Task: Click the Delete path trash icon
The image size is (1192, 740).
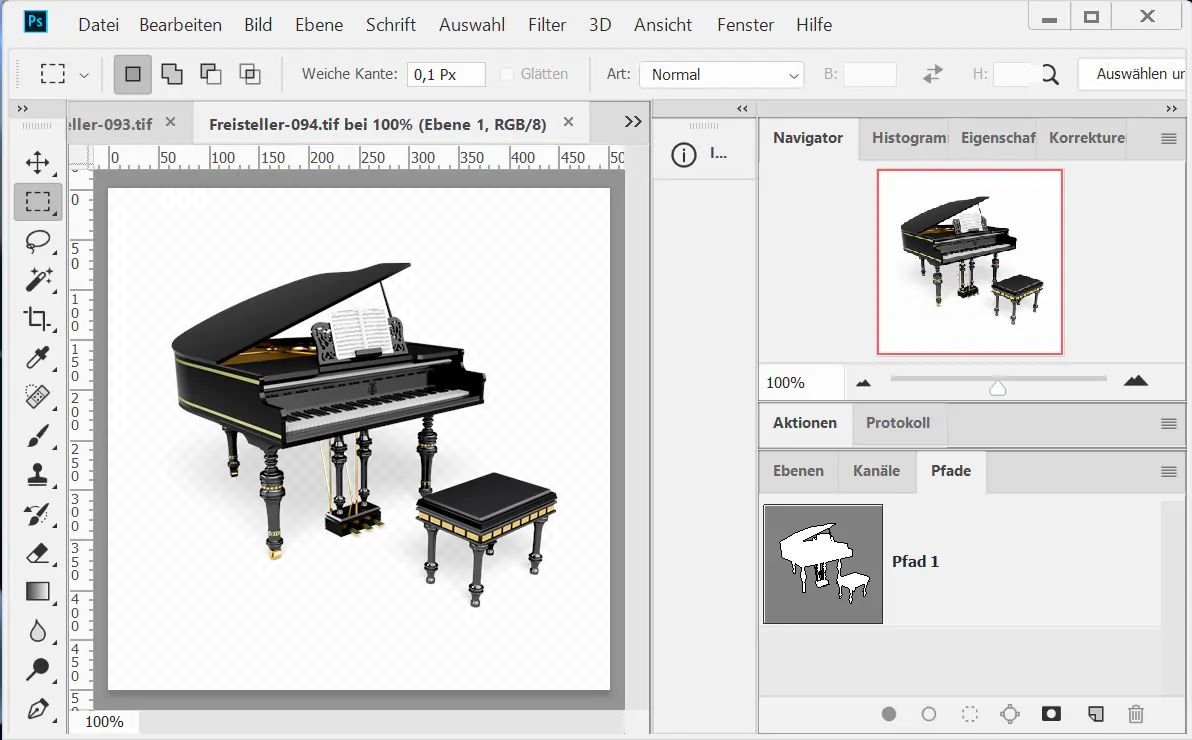Action: (1135, 714)
